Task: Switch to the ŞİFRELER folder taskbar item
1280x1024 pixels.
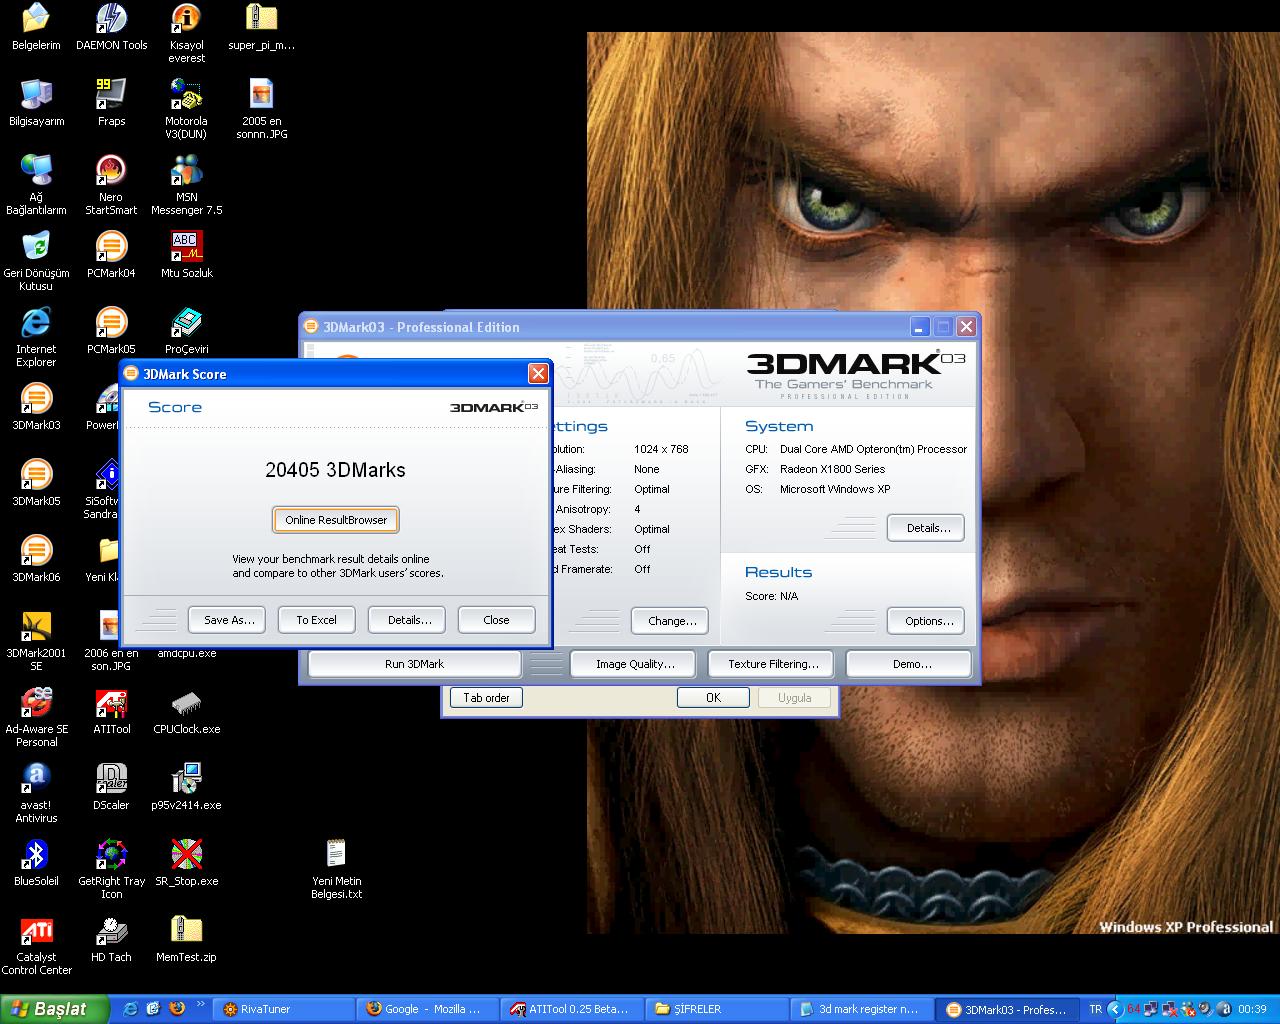Action: pyautogui.click(x=716, y=1009)
